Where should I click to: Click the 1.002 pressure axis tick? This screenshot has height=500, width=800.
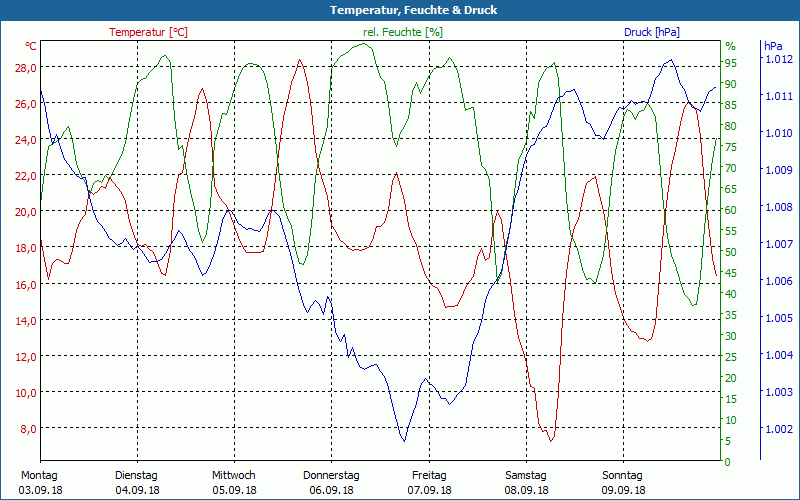[778, 429]
